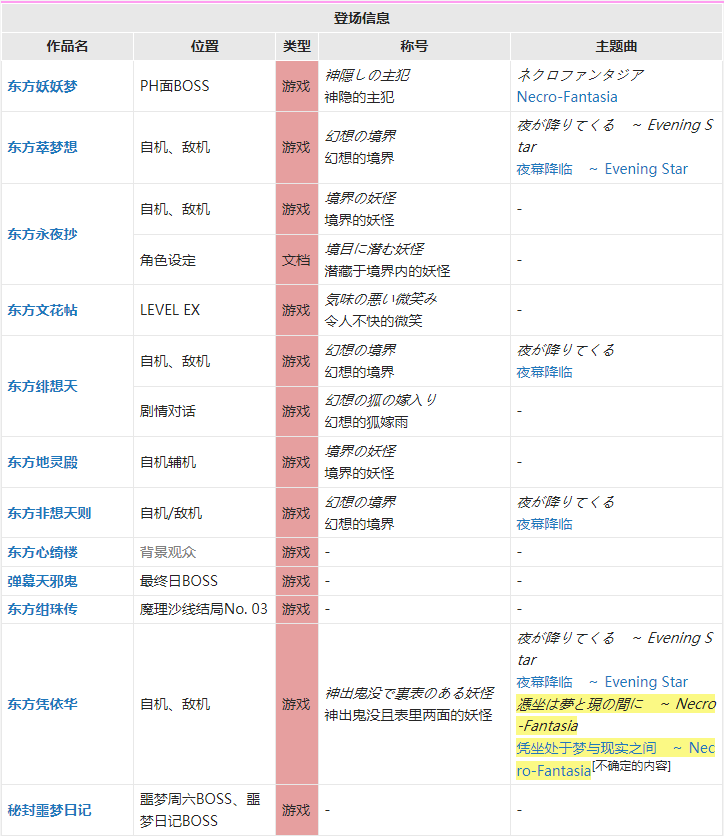Click 自机、敌机 cell in 东方萃梦想 row
Screen dimensions: 724x836
pyautogui.click(x=205, y=147)
